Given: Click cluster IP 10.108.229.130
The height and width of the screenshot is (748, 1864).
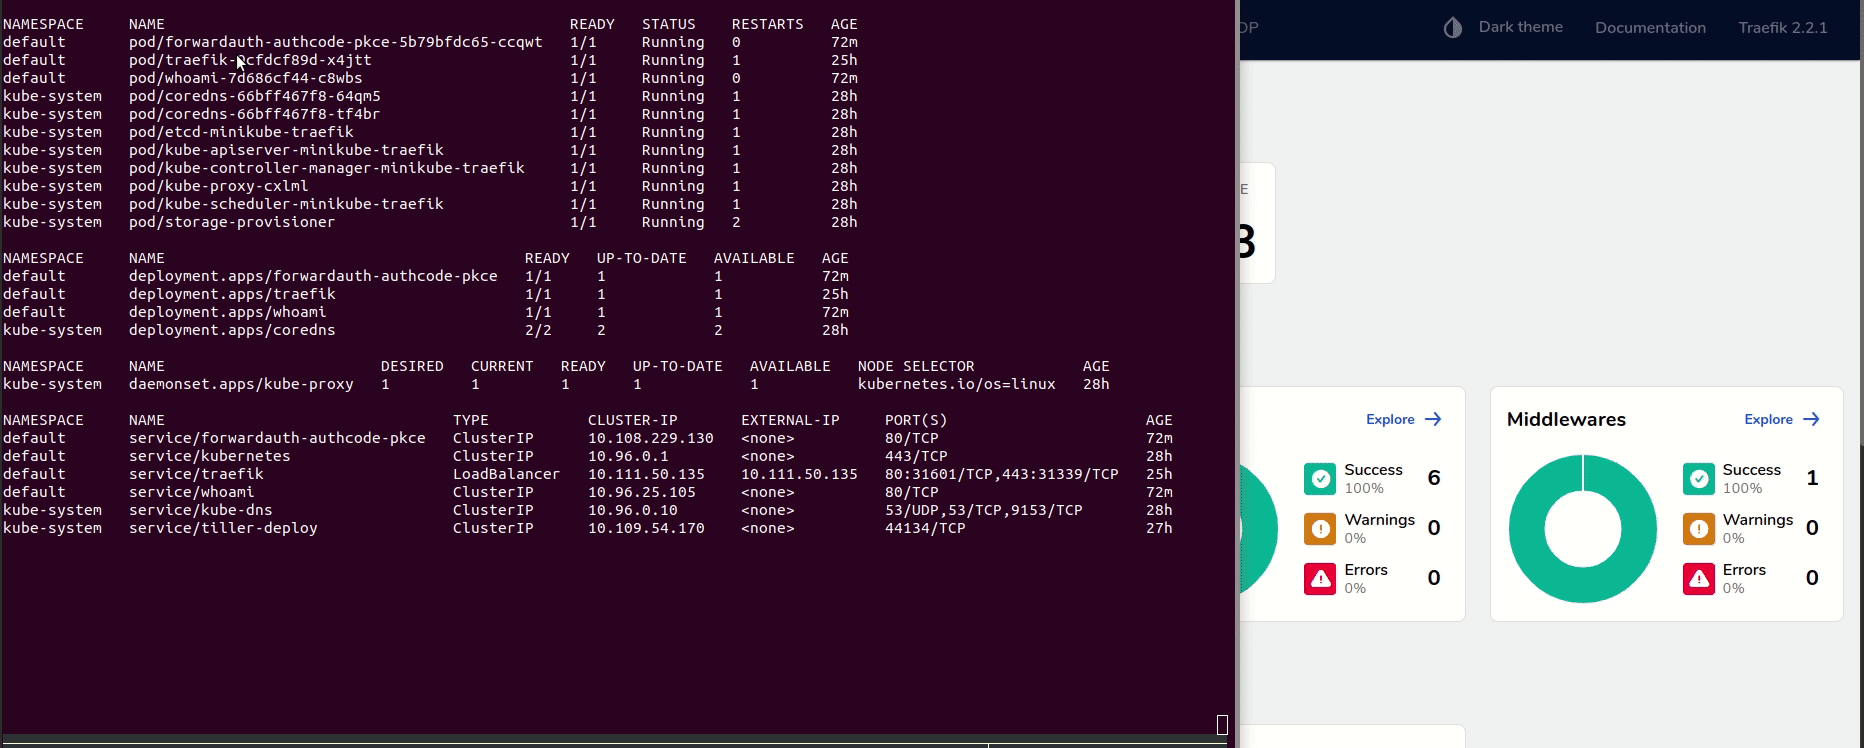Looking at the screenshot, I should pos(651,438).
